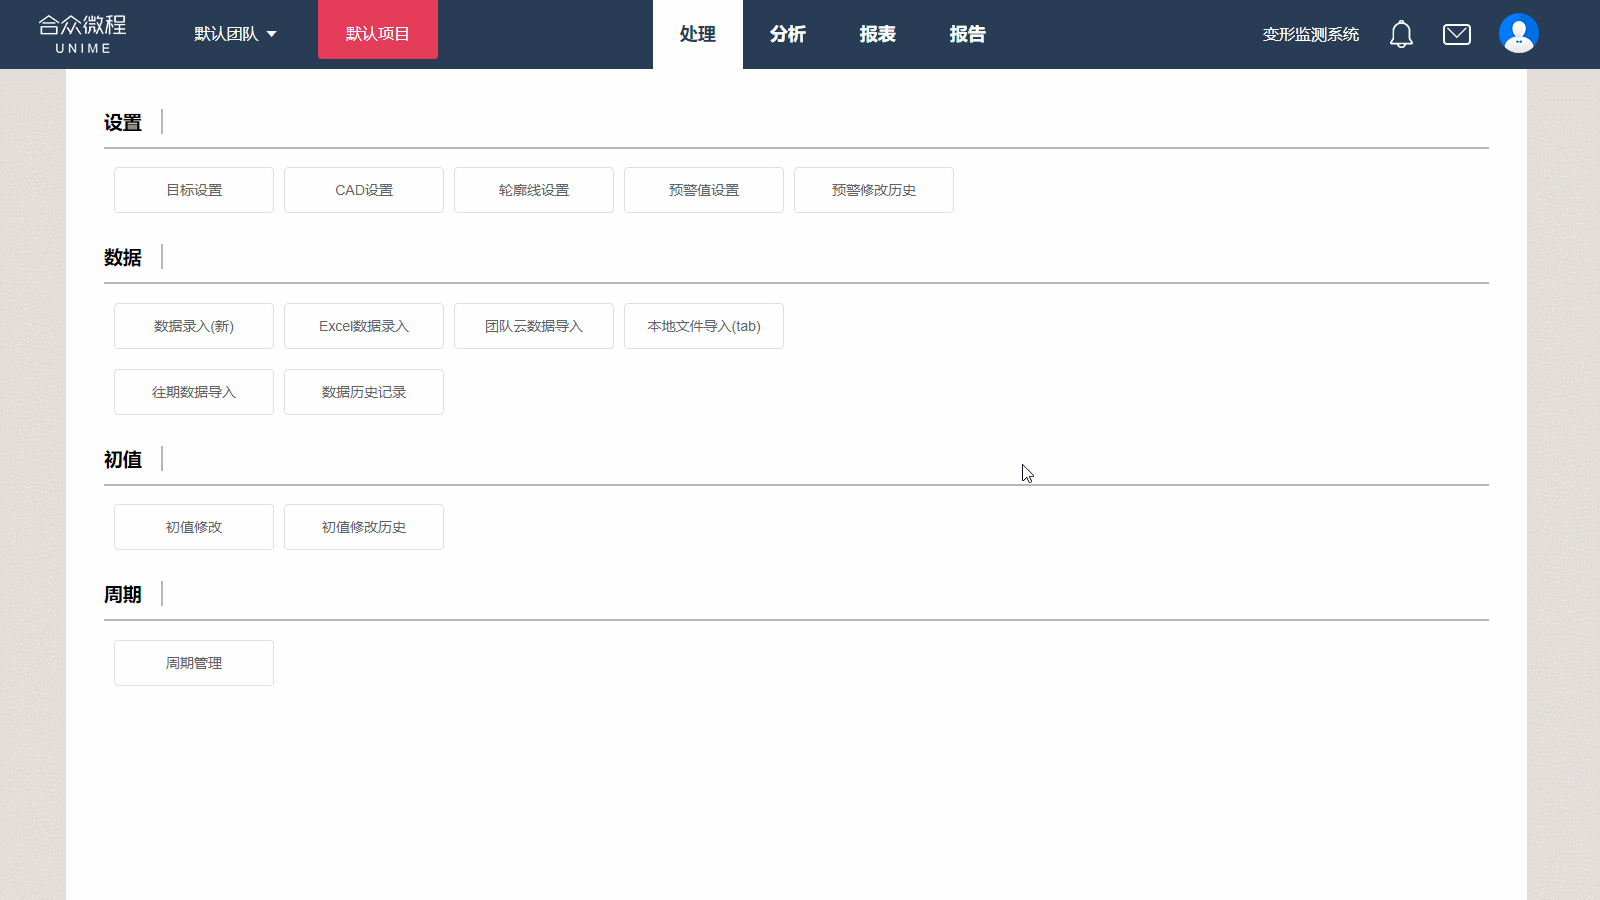View 预警修改历史
Image resolution: width=1600 pixels, height=900 pixels.
[874, 190]
